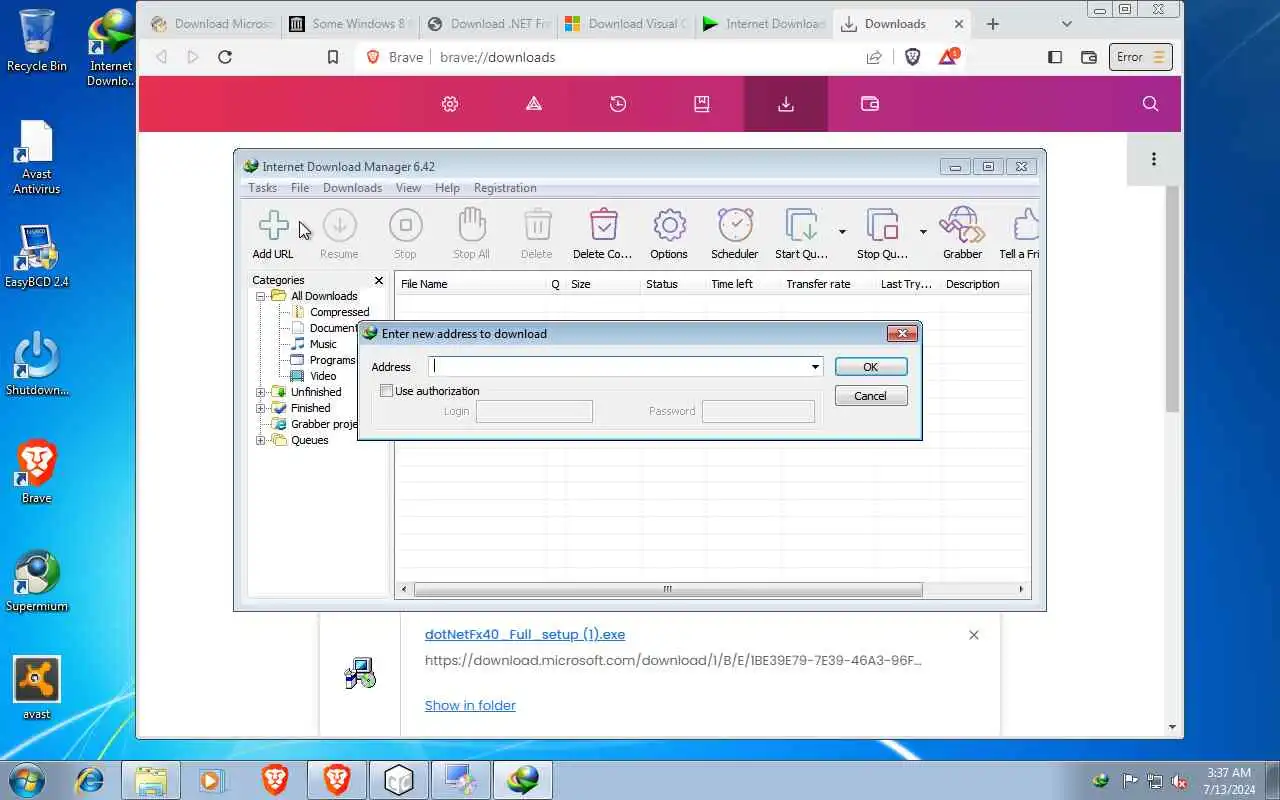This screenshot has width=1280, height=800.
Task: Click the Delete trash icon in IDM
Action: coord(537,226)
